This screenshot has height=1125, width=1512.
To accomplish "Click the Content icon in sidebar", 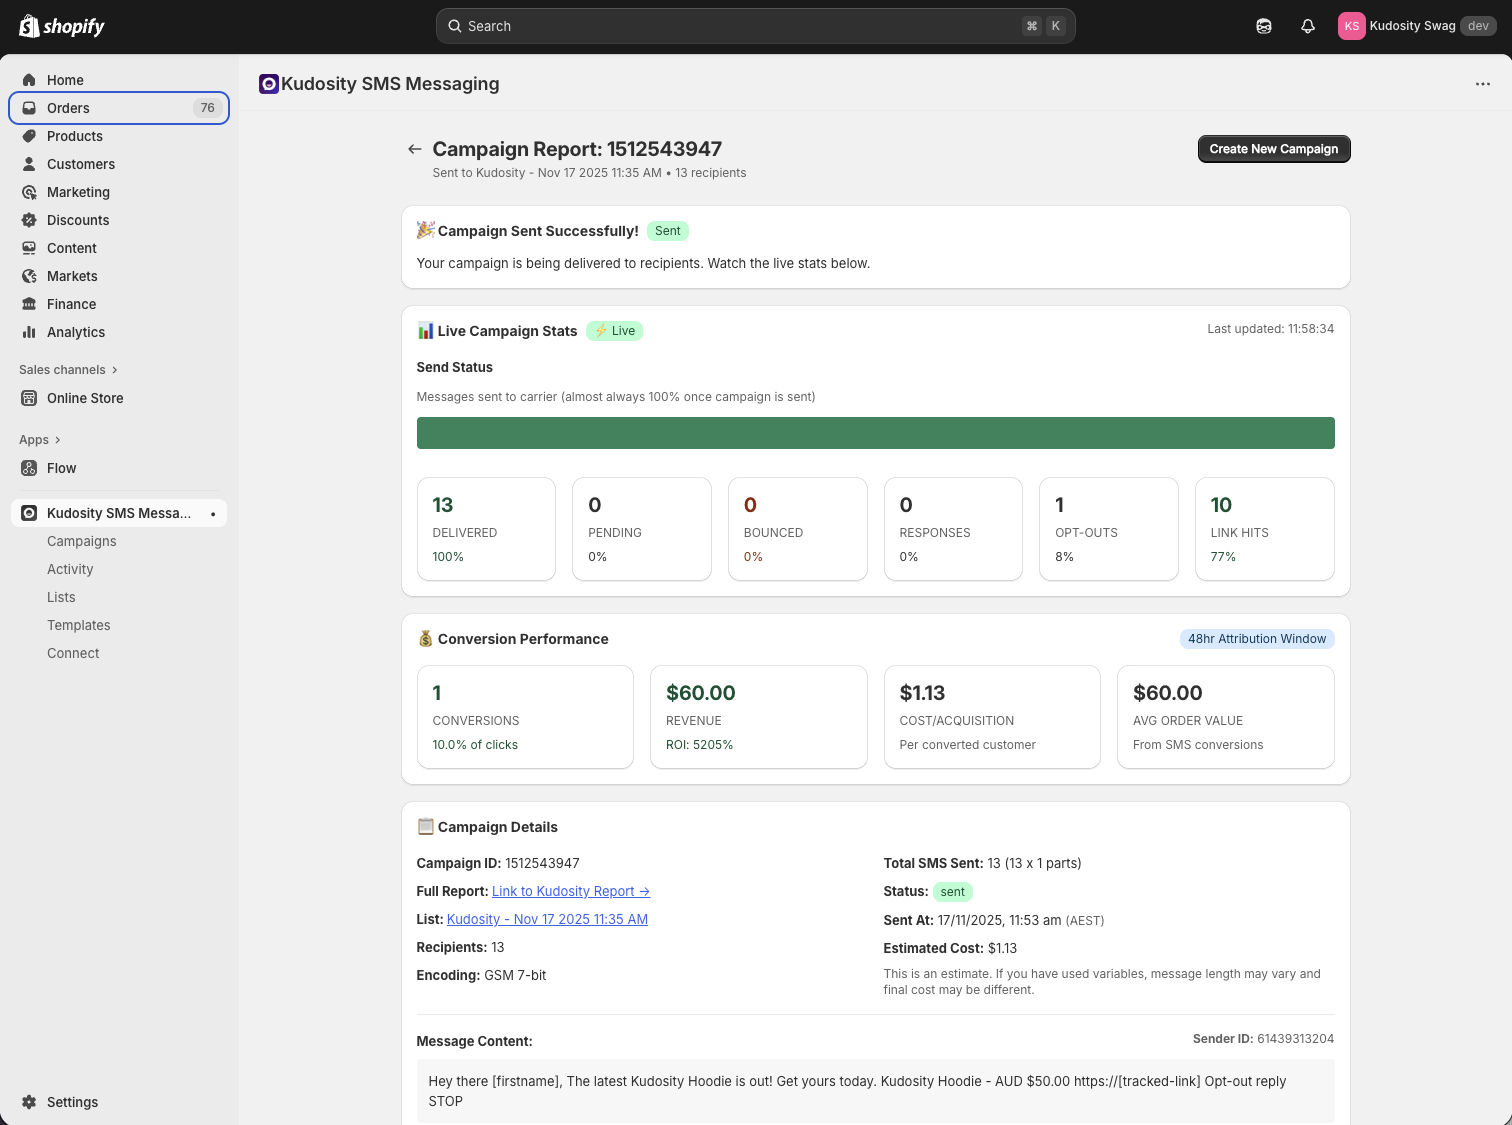I will [29, 248].
